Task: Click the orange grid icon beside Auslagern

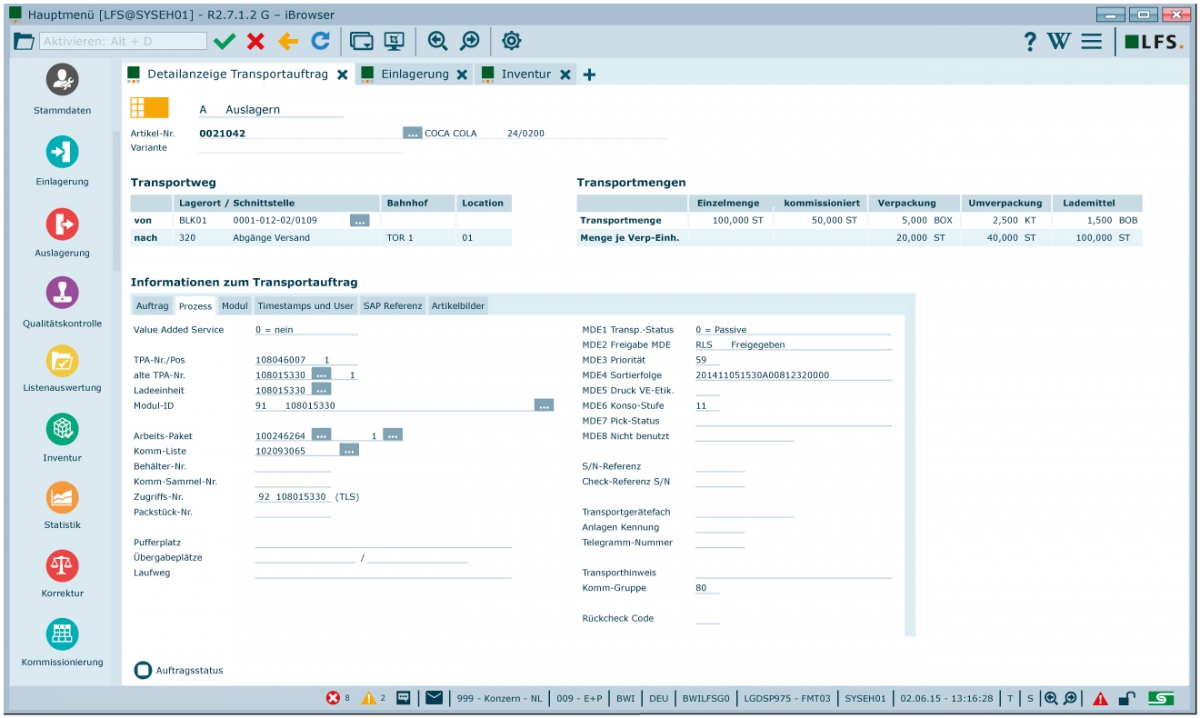Action: [149, 108]
